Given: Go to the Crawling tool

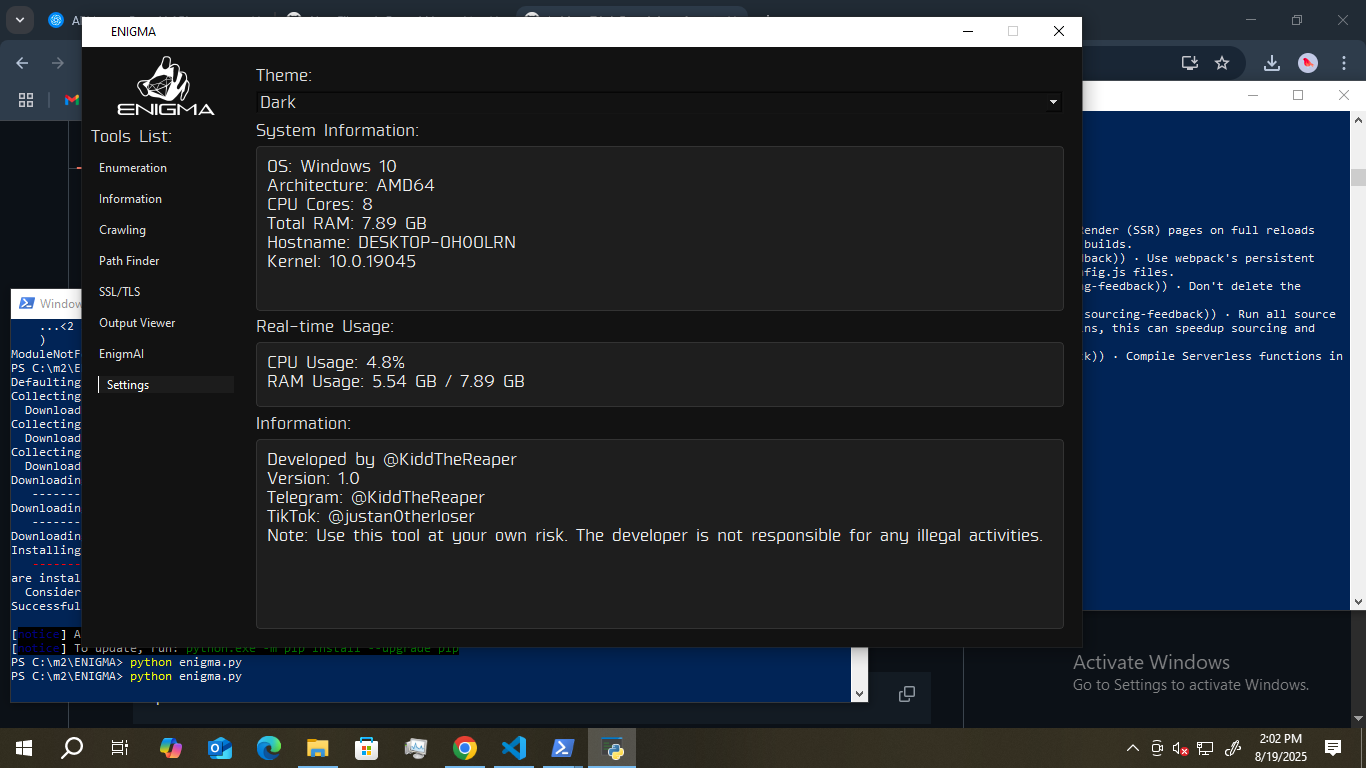Looking at the screenshot, I should pos(122,230).
